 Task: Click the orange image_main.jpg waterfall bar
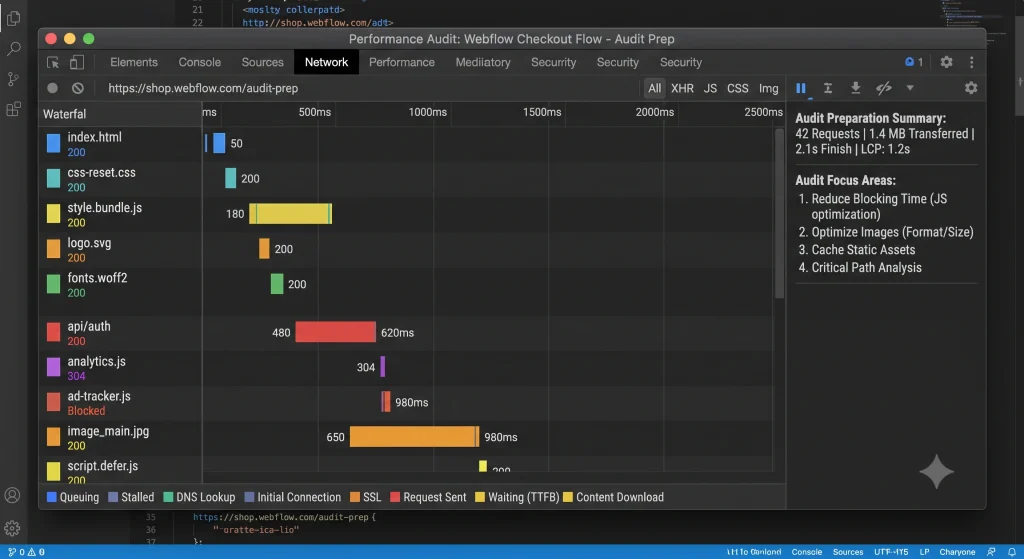414,436
